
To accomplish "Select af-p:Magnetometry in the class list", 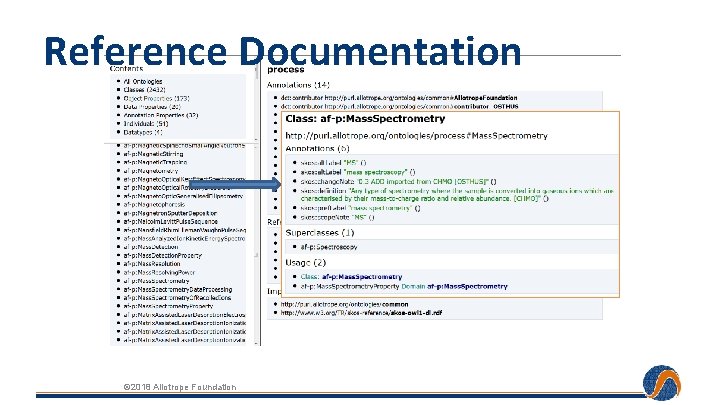I will (x=151, y=171).
